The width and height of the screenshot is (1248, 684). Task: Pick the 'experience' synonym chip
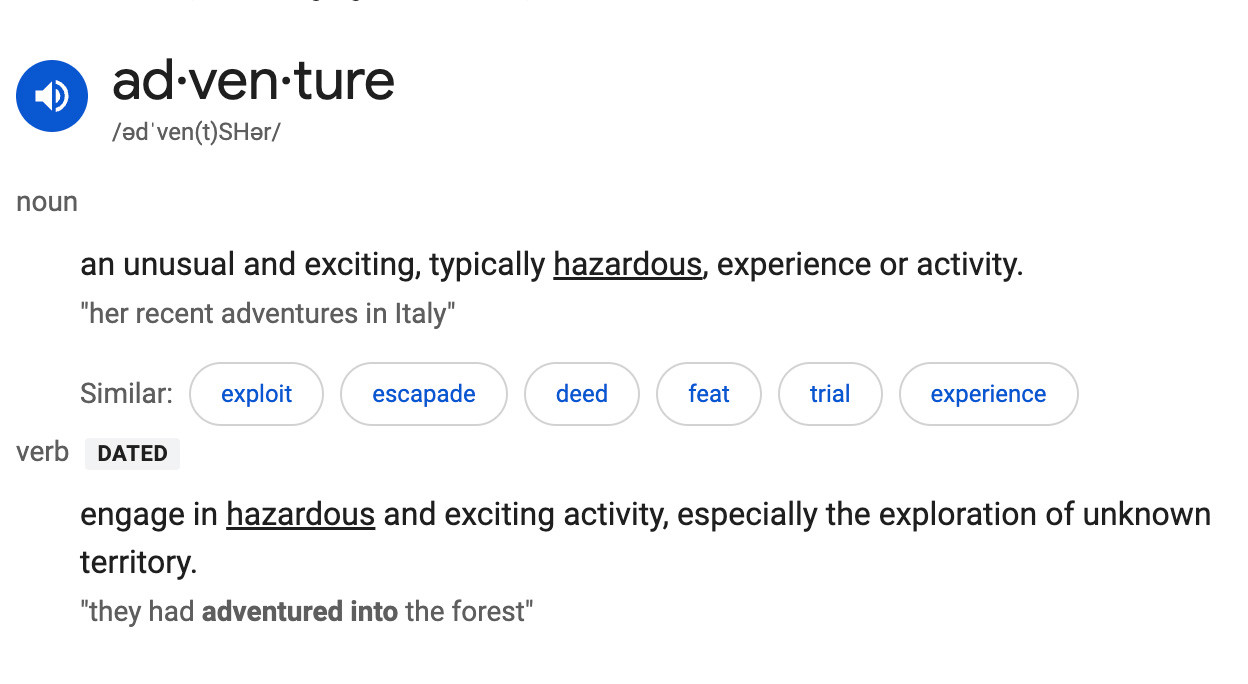point(988,394)
